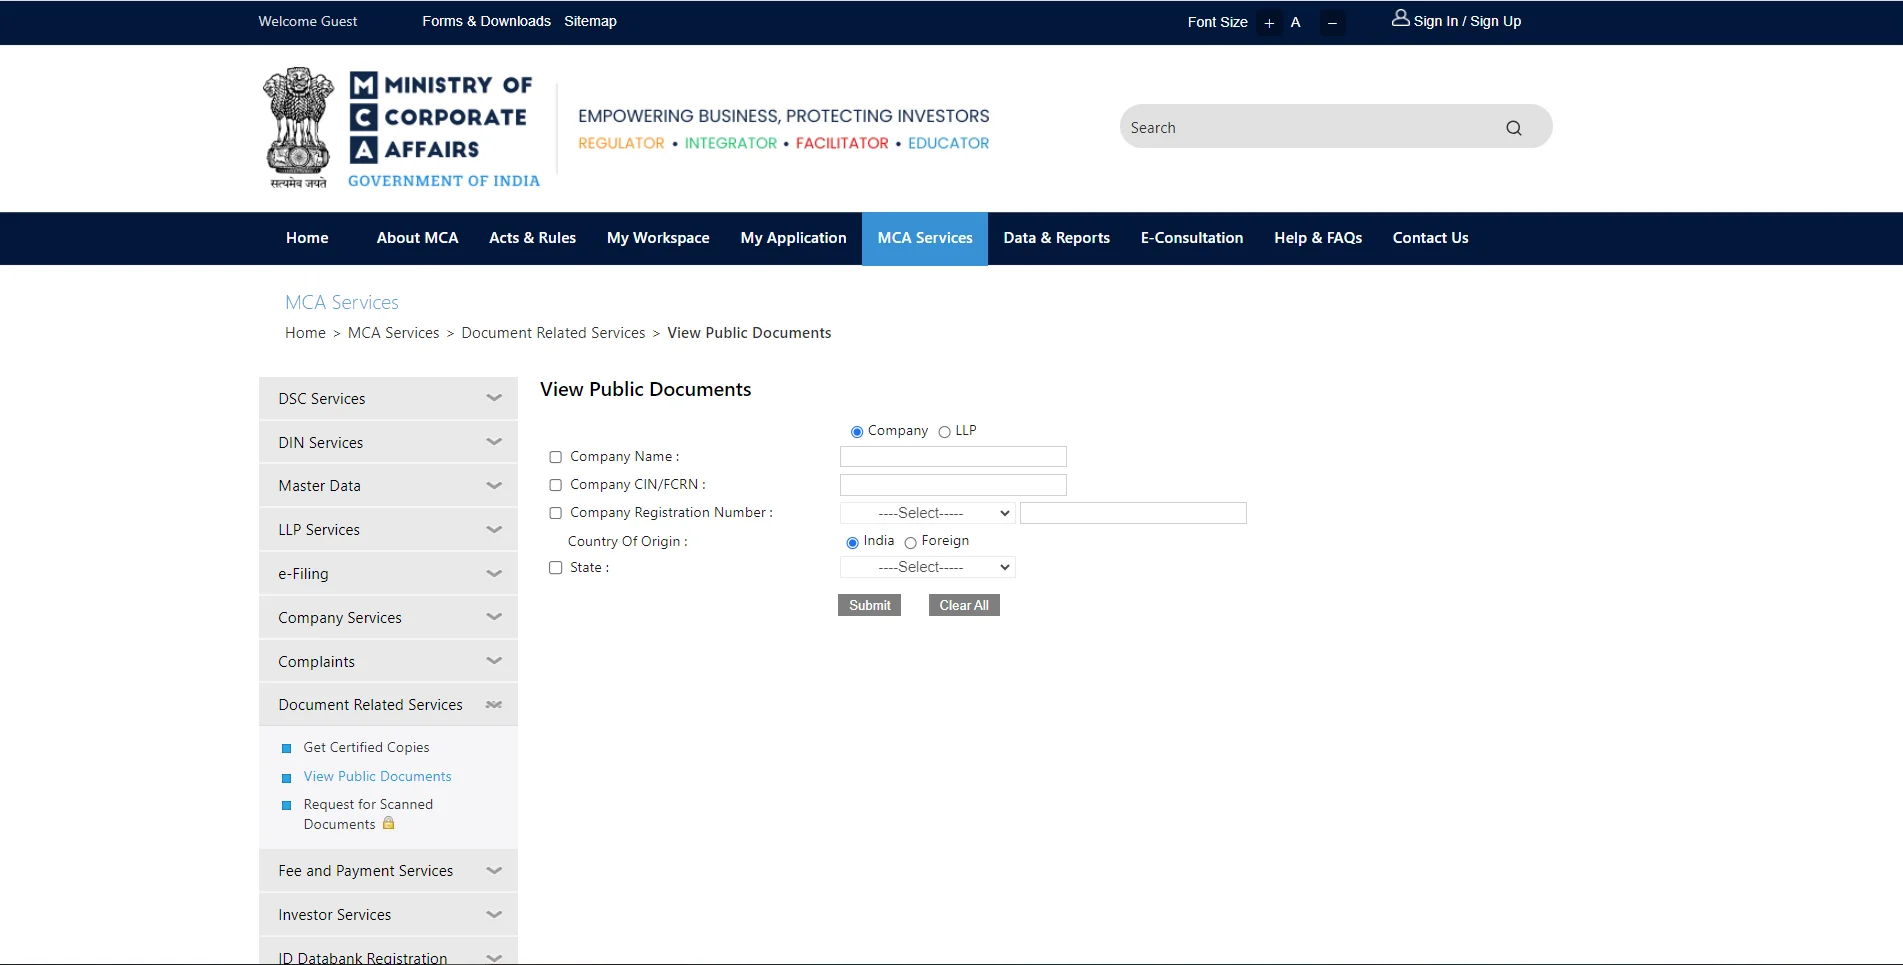Open Forms & Downloads link
This screenshot has height=965, width=1903.
(x=486, y=21)
